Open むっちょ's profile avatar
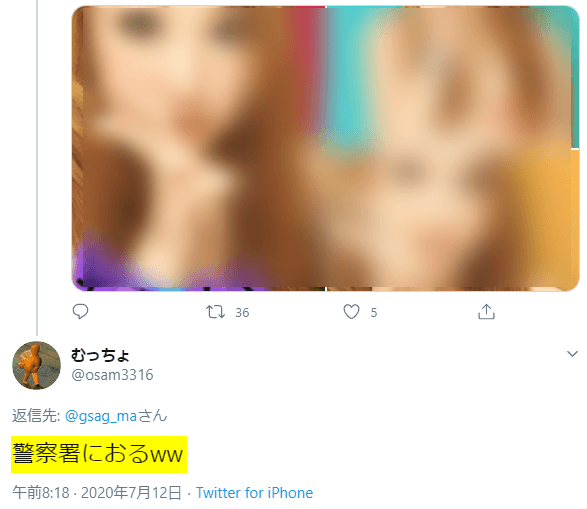The height and width of the screenshot is (509, 587). (x=36, y=365)
